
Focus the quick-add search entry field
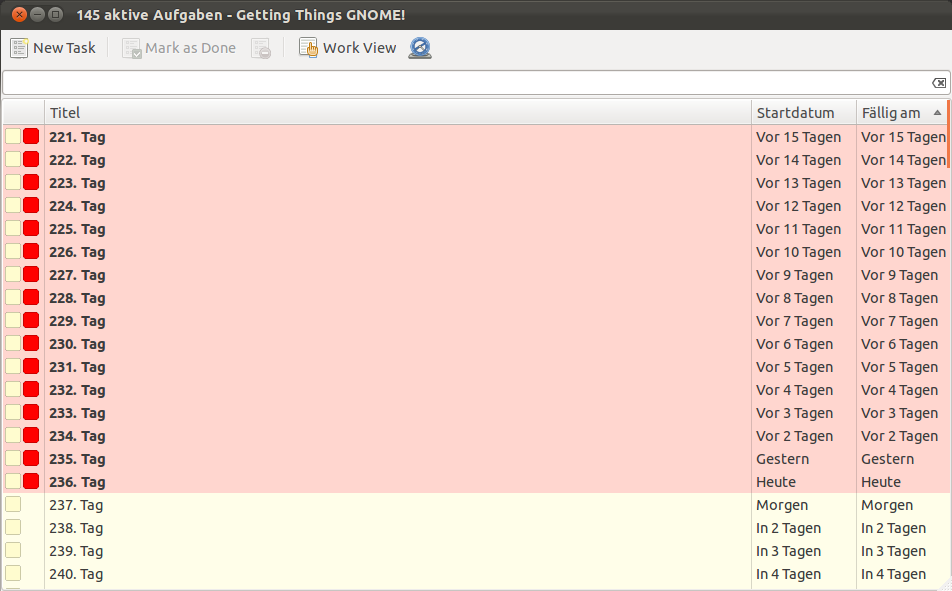click(468, 83)
